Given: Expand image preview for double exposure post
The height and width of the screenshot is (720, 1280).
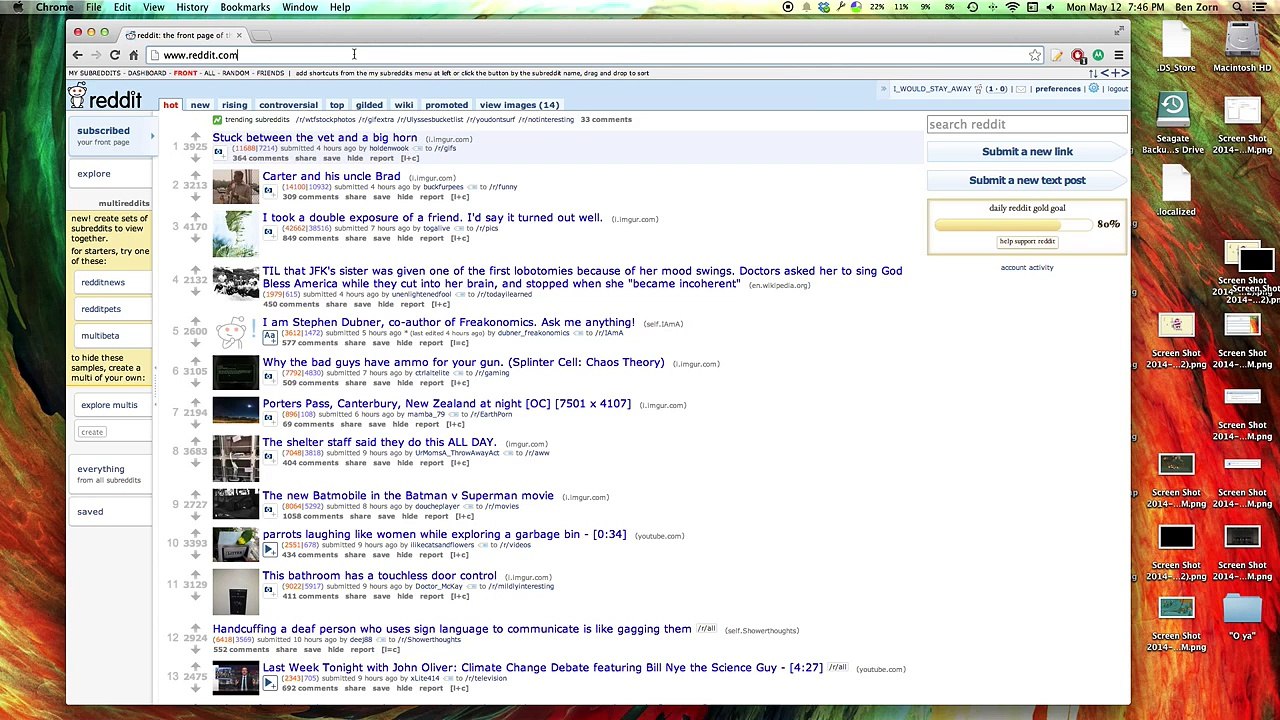Looking at the screenshot, I should pyautogui.click(x=268, y=232).
